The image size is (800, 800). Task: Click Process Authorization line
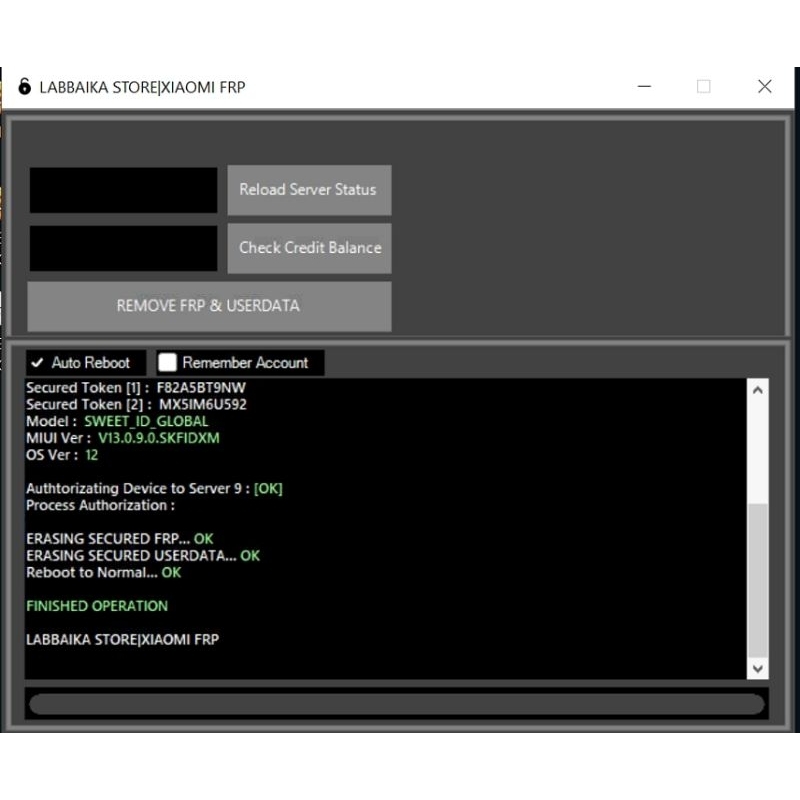101,506
